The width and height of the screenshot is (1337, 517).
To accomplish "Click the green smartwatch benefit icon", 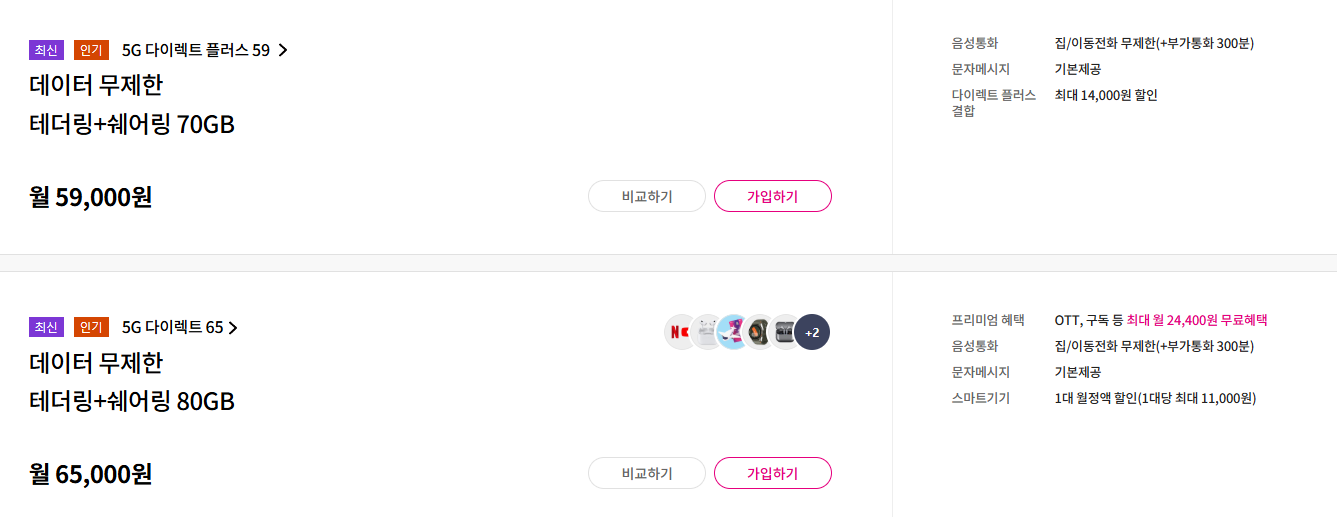I will tap(759, 332).
